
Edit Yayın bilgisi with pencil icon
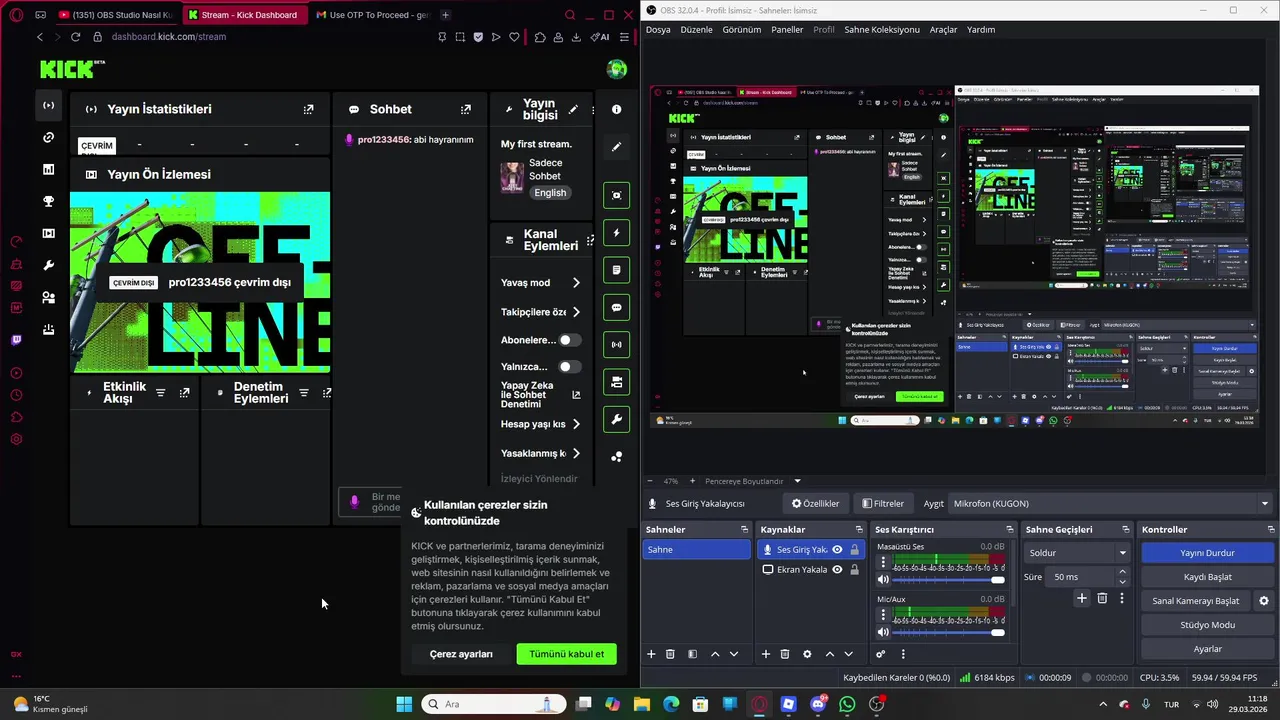pos(573,109)
